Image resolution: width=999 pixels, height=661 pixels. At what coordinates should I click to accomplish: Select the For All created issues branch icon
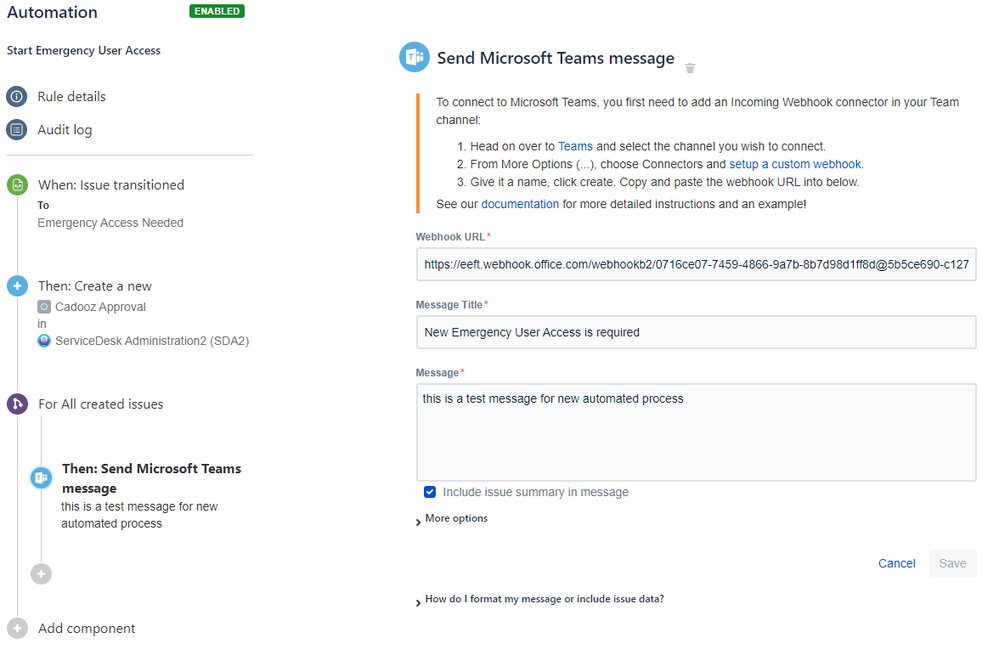click(17, 403)
